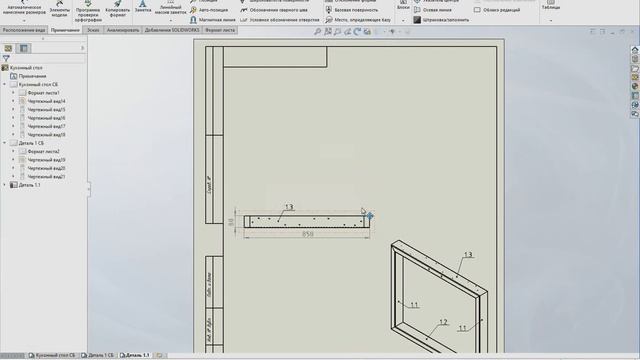640x360 pixels.
Task: Open the folder icon in right task pane
Action: [635, 68]
